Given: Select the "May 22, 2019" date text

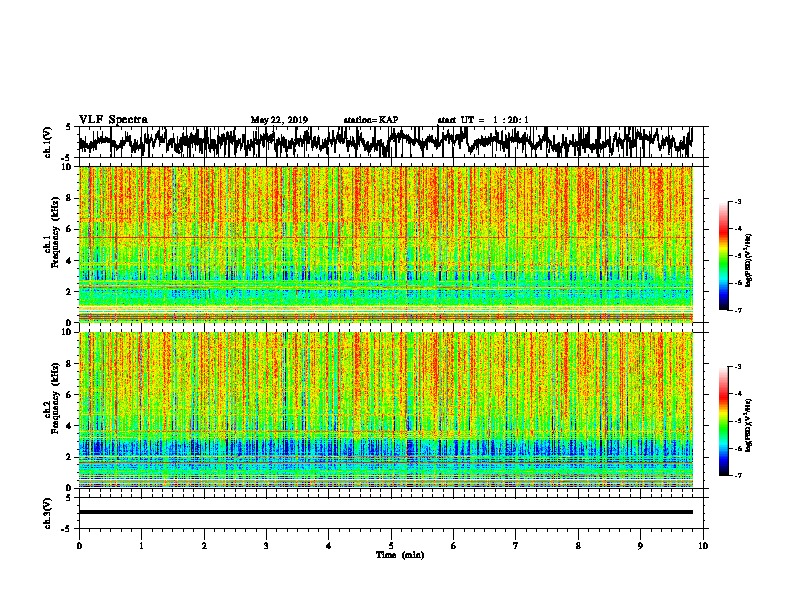Looking at the screenshot, I should 279,120.
